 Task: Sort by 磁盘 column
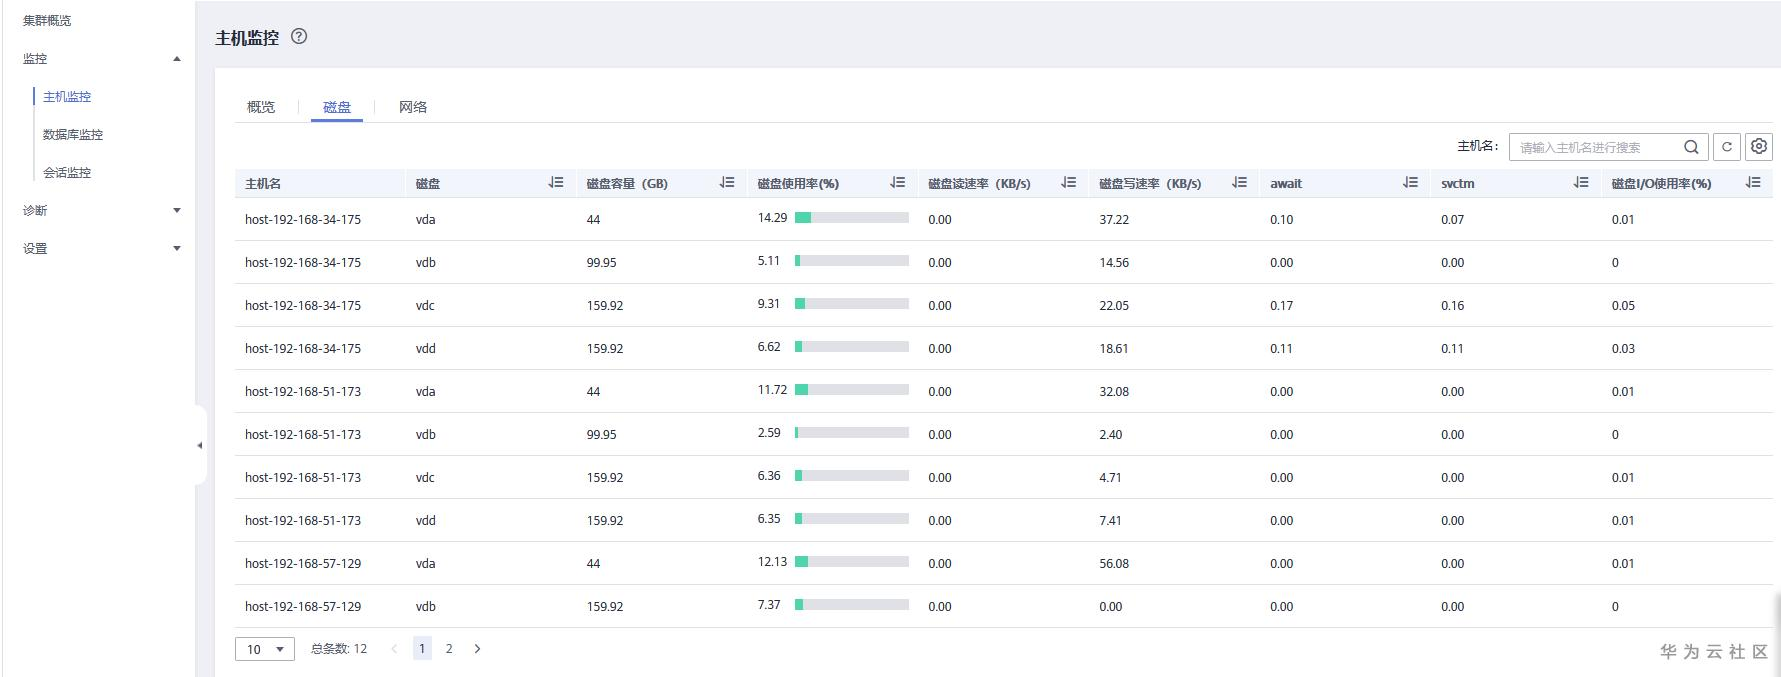(x=556, y=183)
